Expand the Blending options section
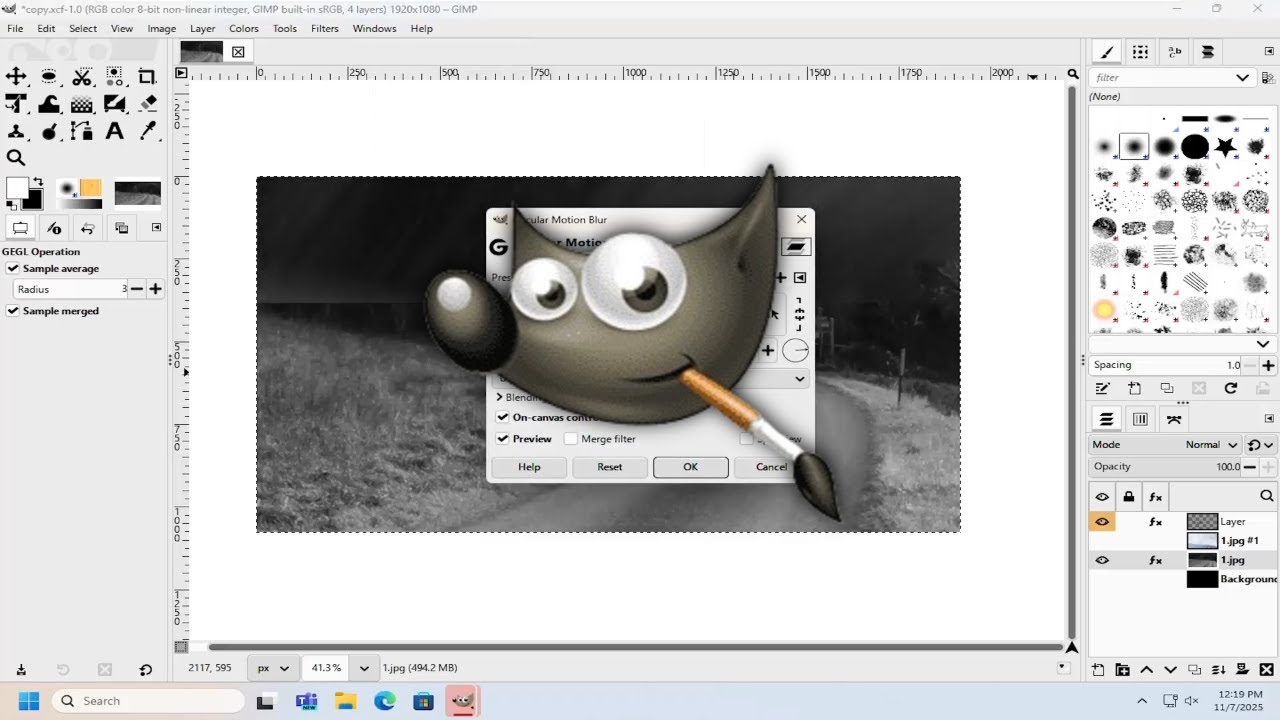The height and width of the screenshot is (720, 1280). pos(500,397)
